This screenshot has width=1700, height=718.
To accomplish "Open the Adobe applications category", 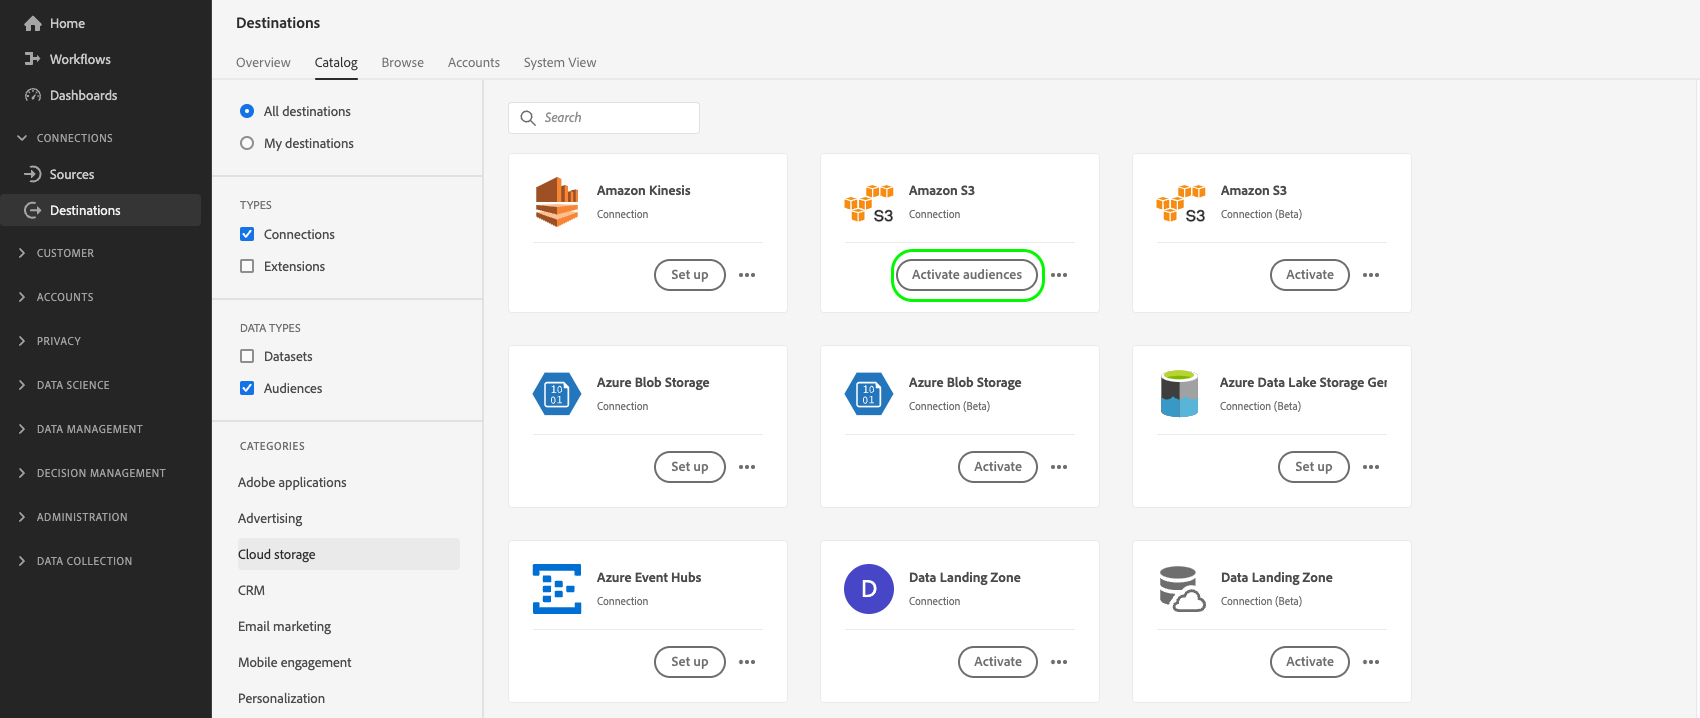I will point(292,482).
